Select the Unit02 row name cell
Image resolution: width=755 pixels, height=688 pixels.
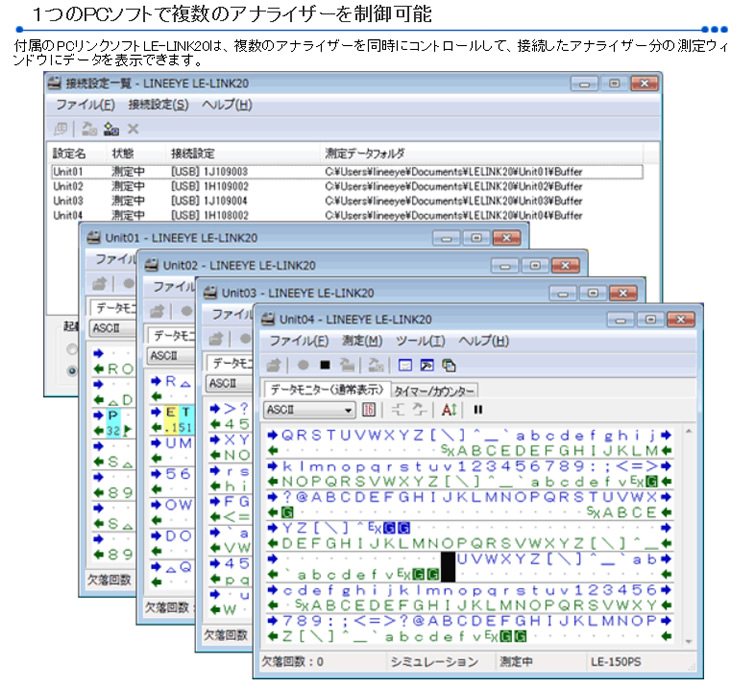[x=68, y=186]
